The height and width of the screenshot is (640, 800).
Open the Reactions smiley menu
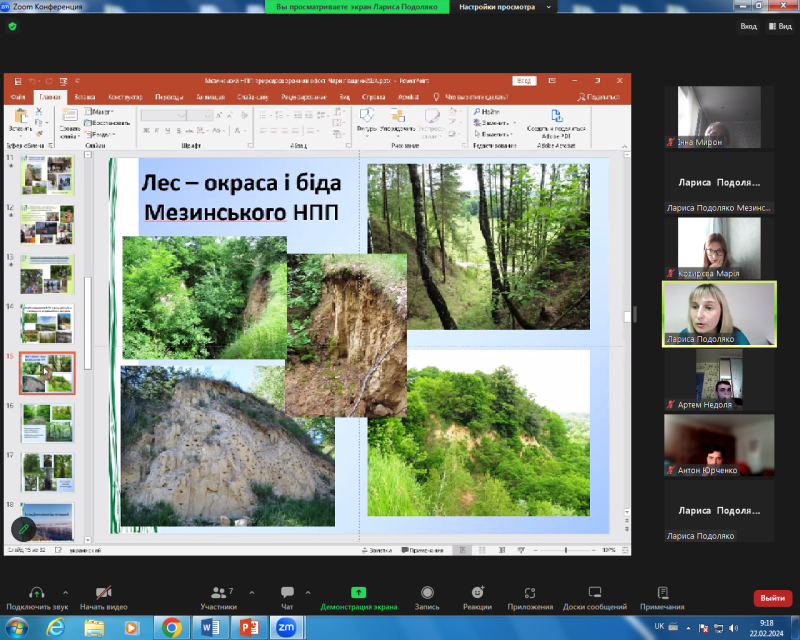point(477,592)
